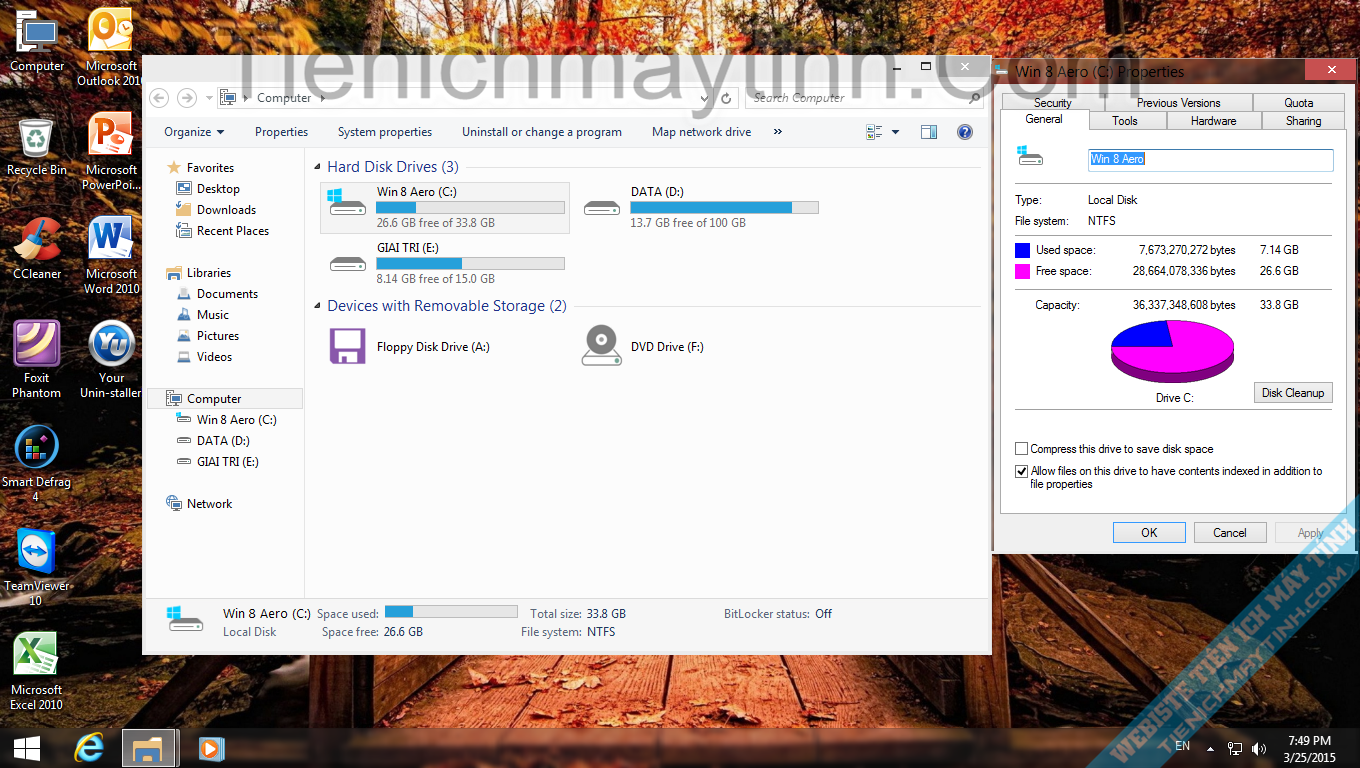Click the Refresh icon beside address bar
Image resolution: width=1360 pixels, height=768 pixels.
[727, 98]
